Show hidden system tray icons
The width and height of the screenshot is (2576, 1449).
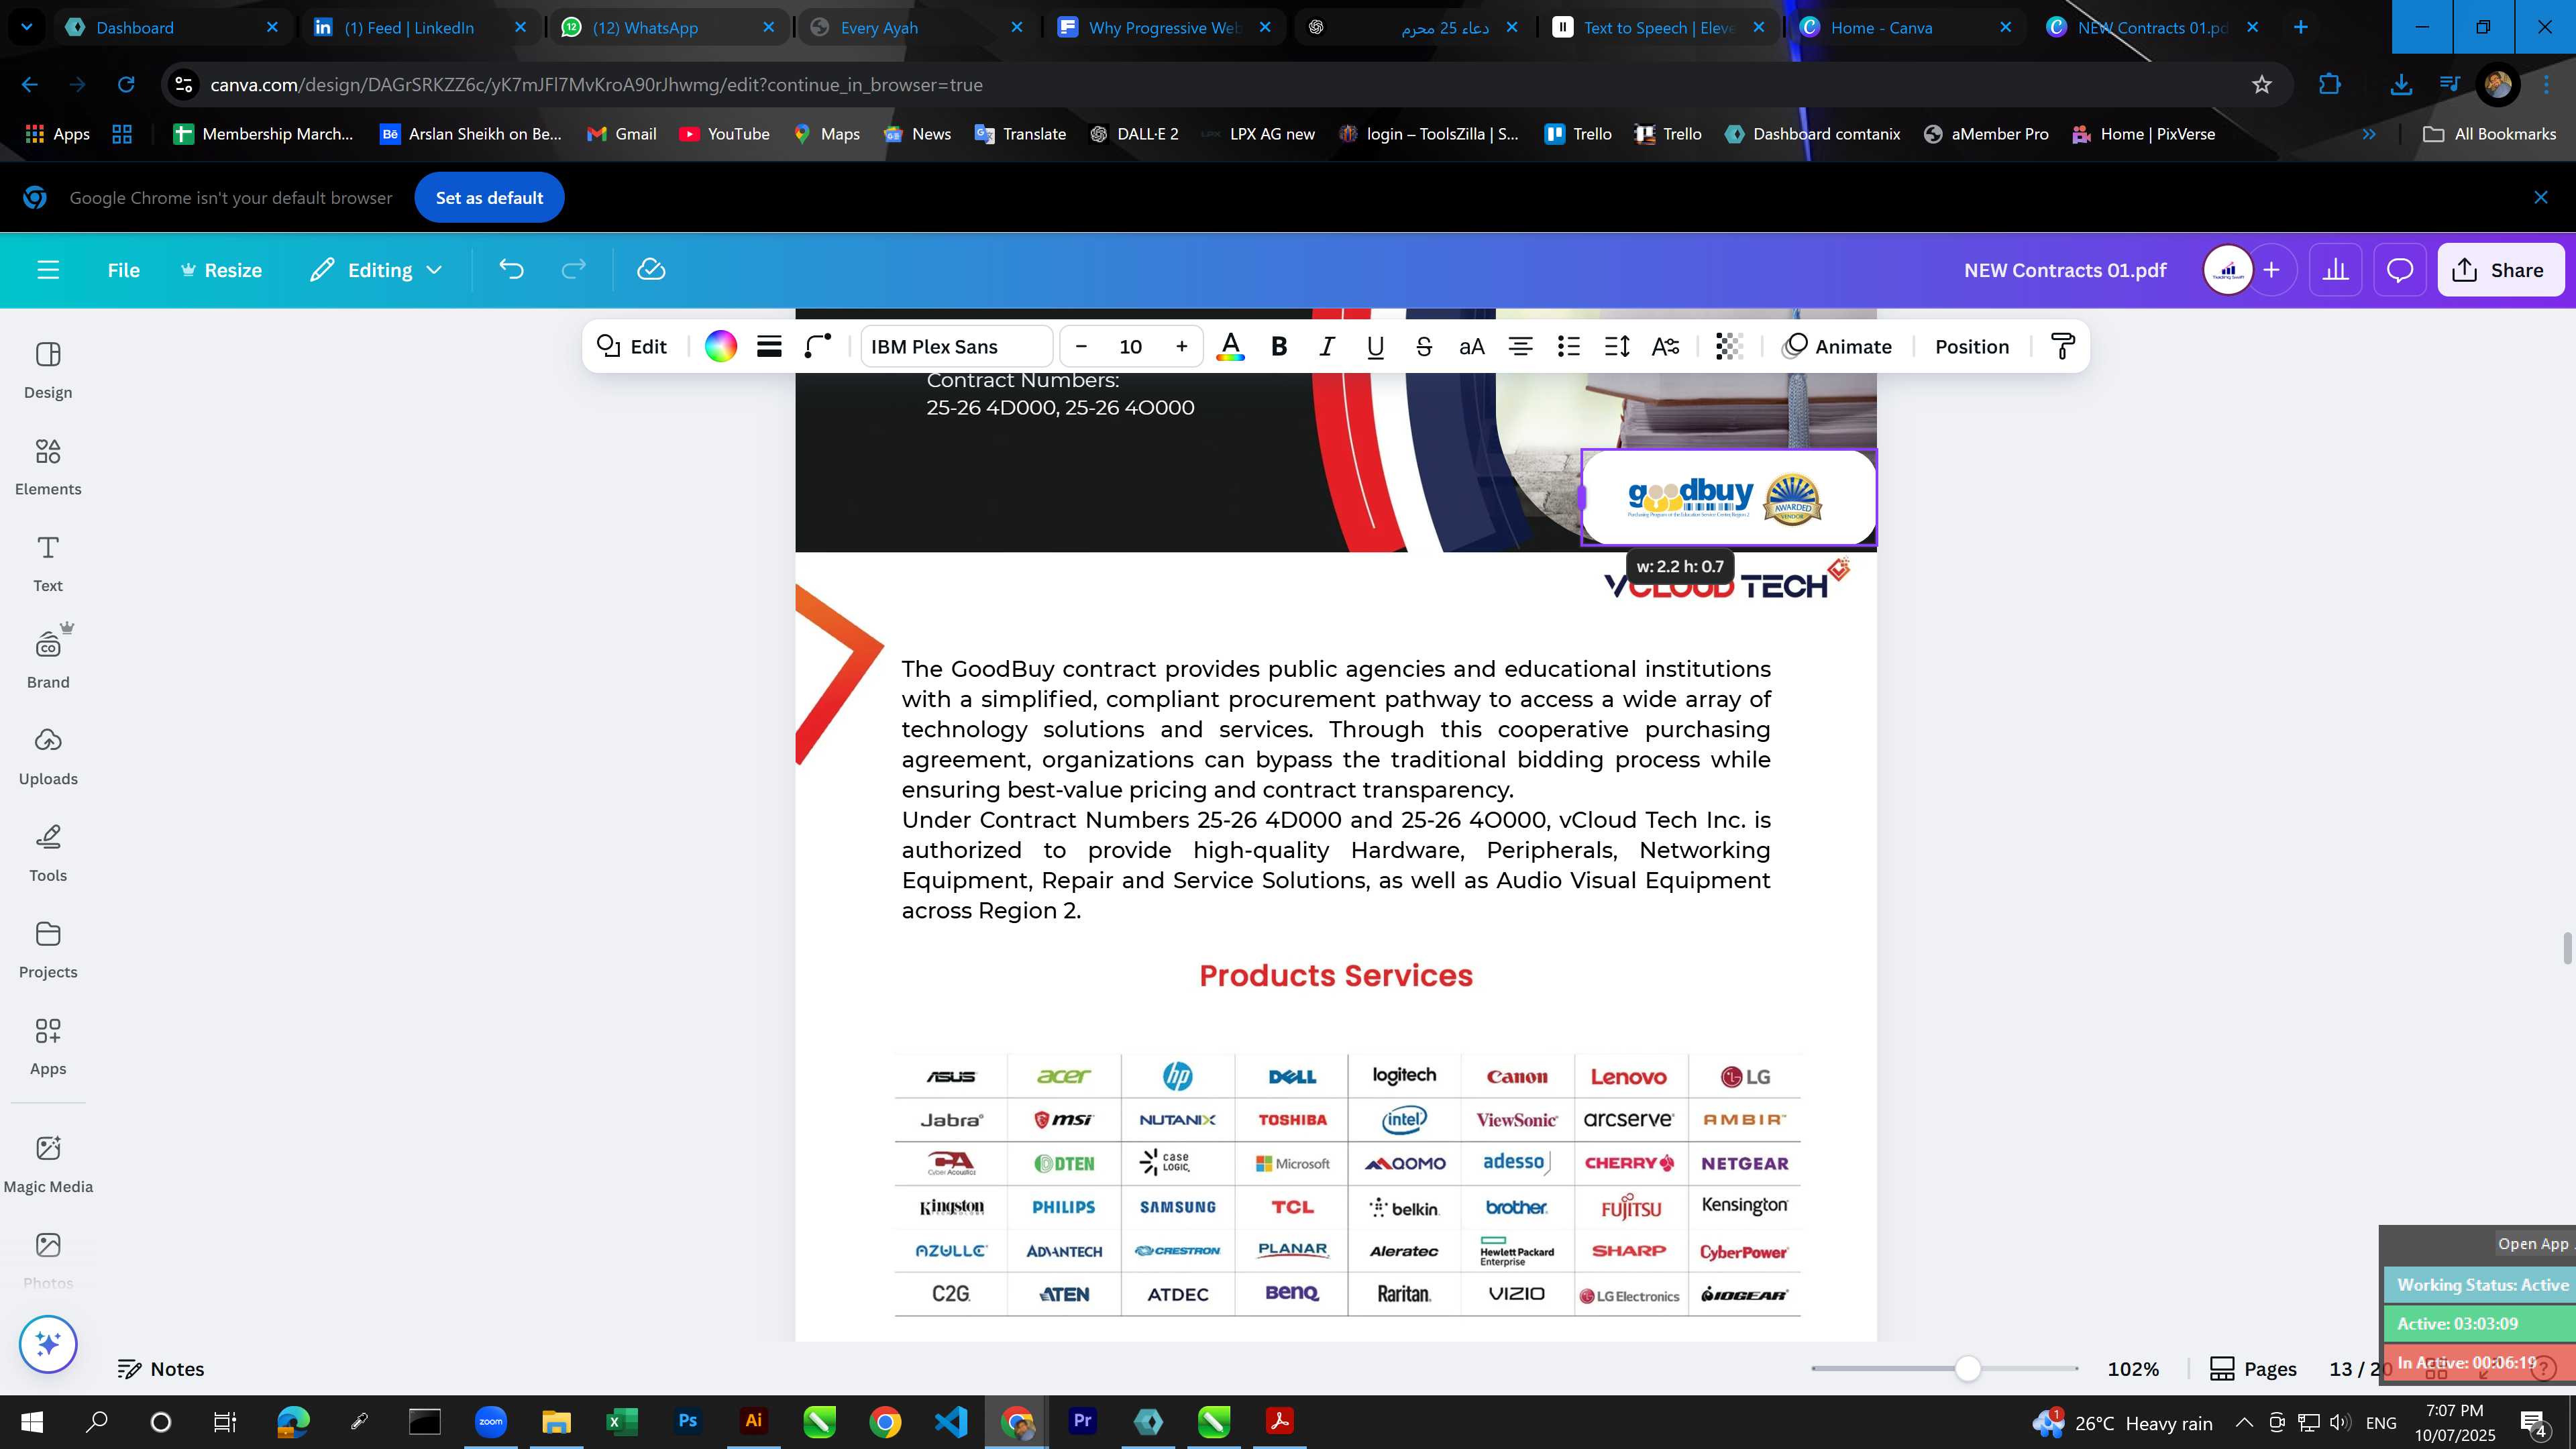pos(2244,1422)
